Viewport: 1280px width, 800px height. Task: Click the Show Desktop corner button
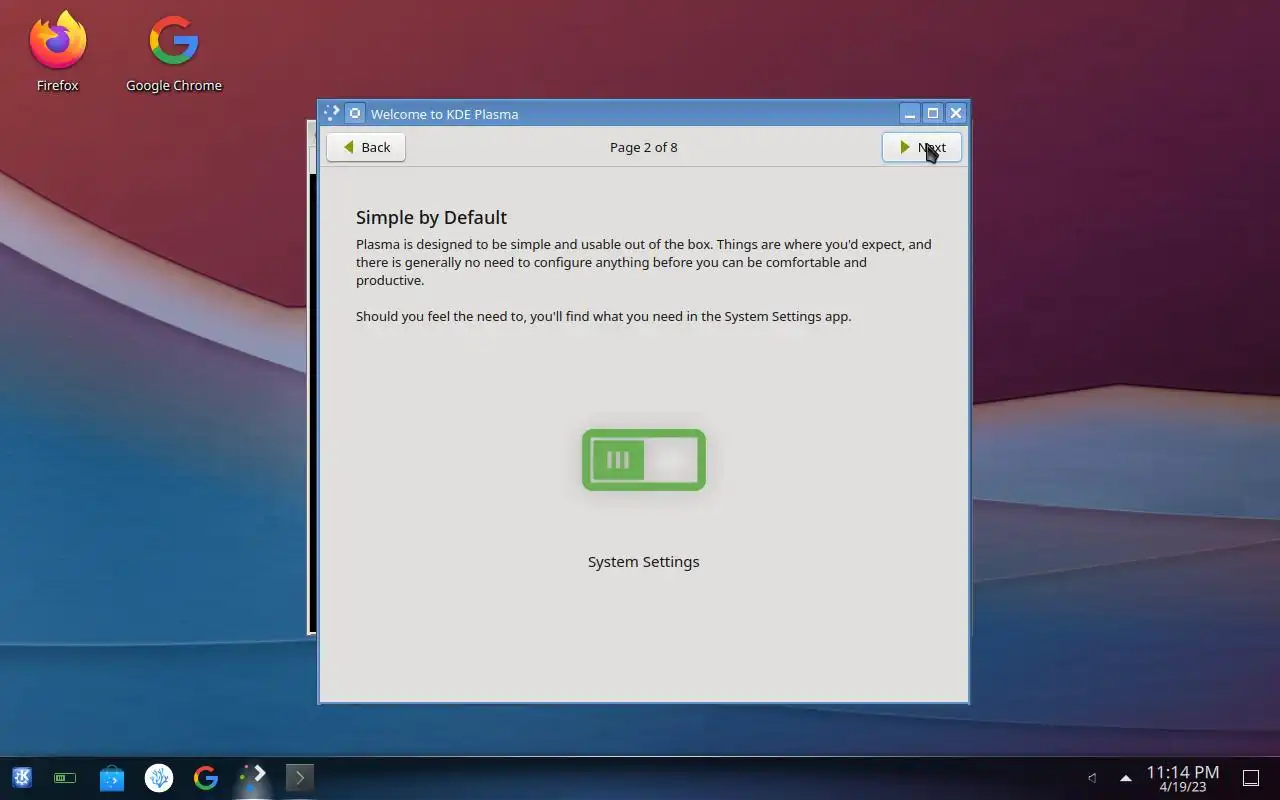click(x=1250, y=777)
